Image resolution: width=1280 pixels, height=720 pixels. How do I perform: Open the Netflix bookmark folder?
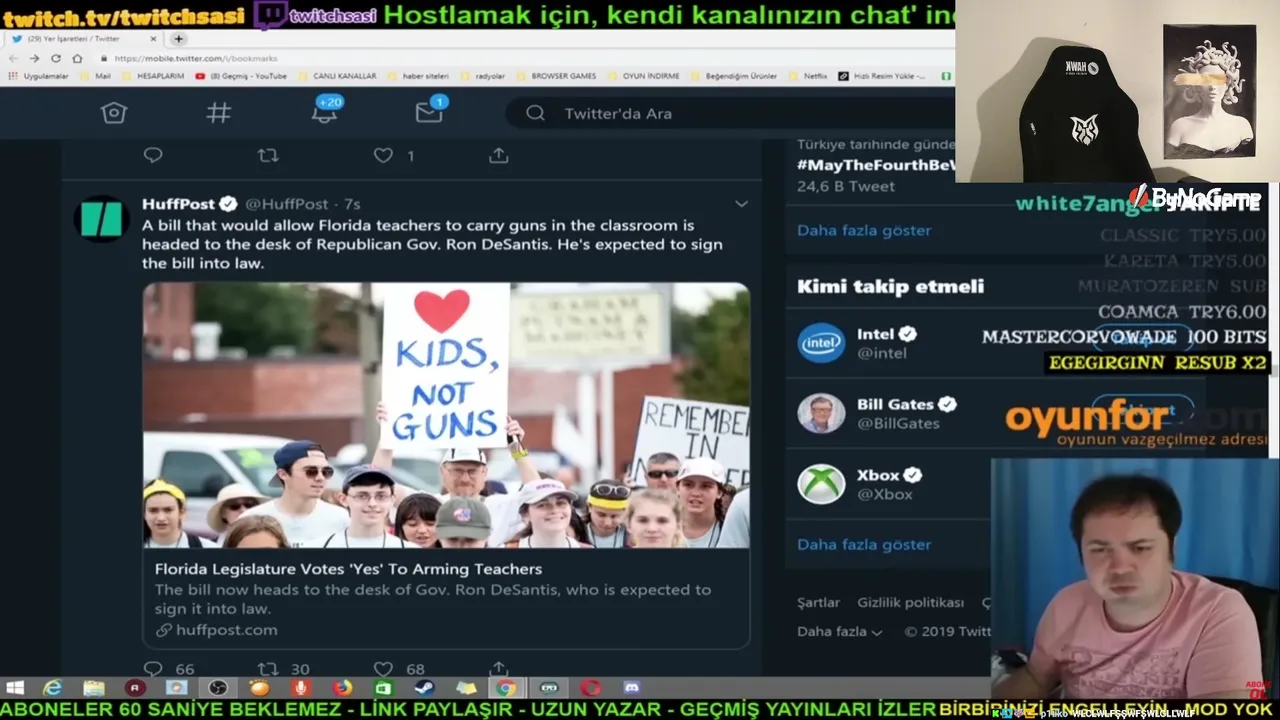(x=808, y=76)
